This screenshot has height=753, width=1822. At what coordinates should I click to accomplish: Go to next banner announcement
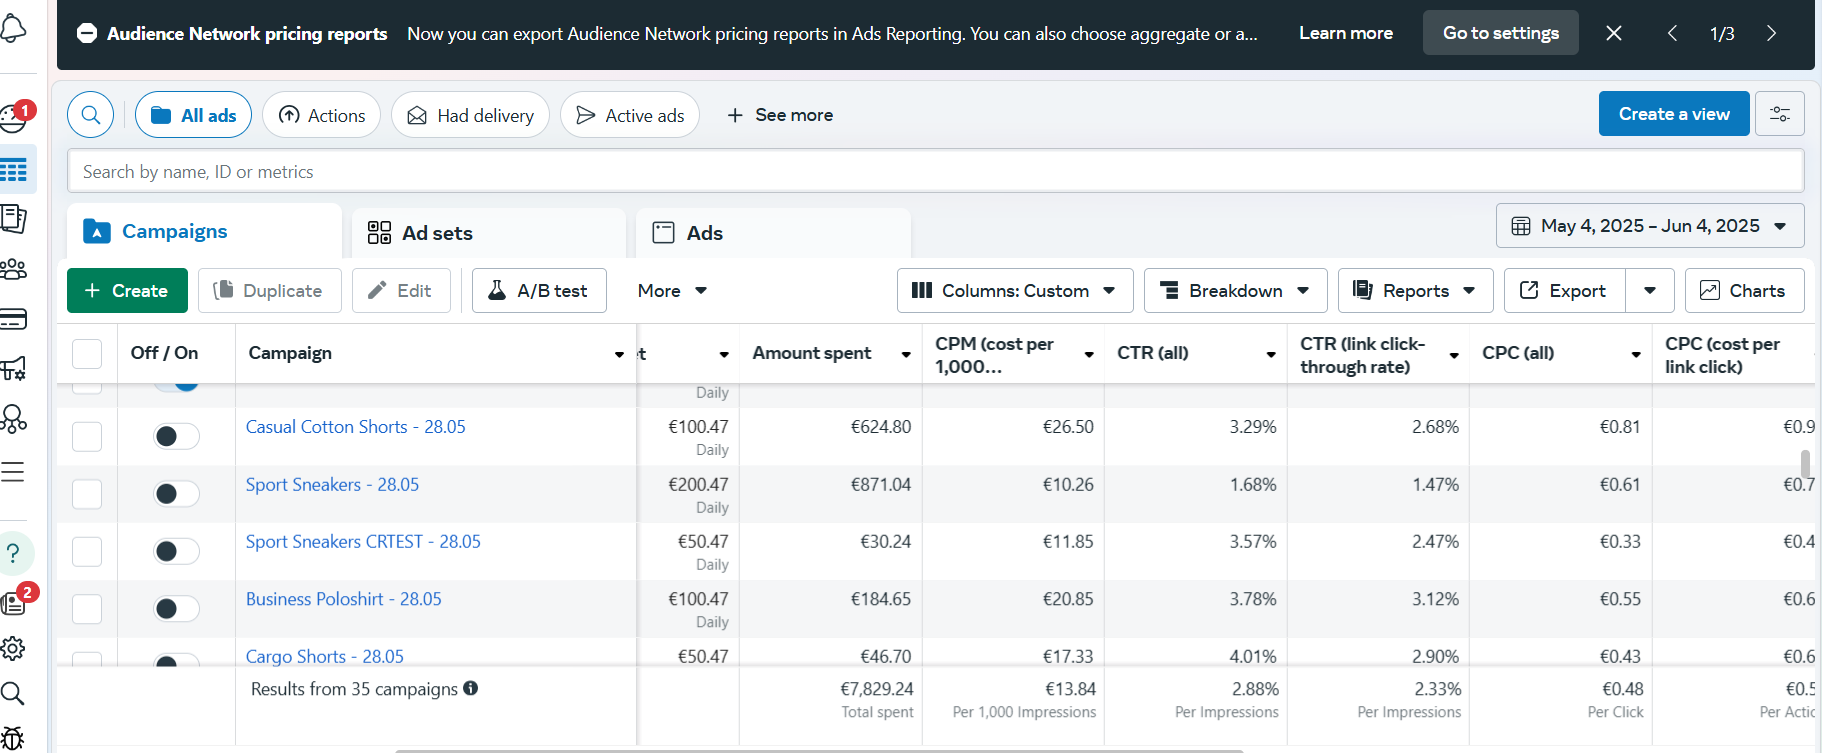click(x=1771, y=33)
